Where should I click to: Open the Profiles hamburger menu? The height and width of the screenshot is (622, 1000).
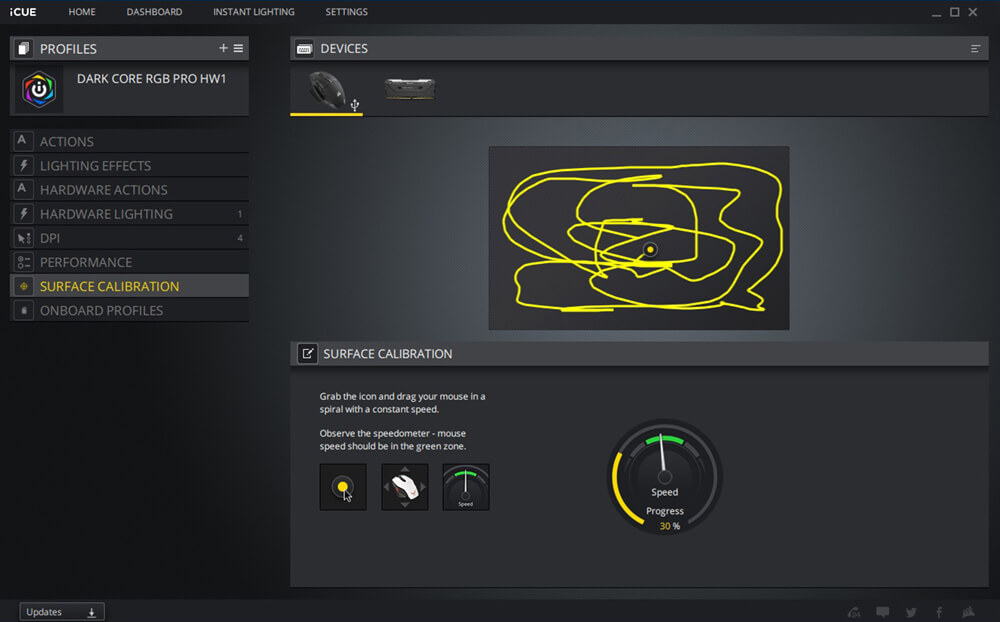click(238, 48)
